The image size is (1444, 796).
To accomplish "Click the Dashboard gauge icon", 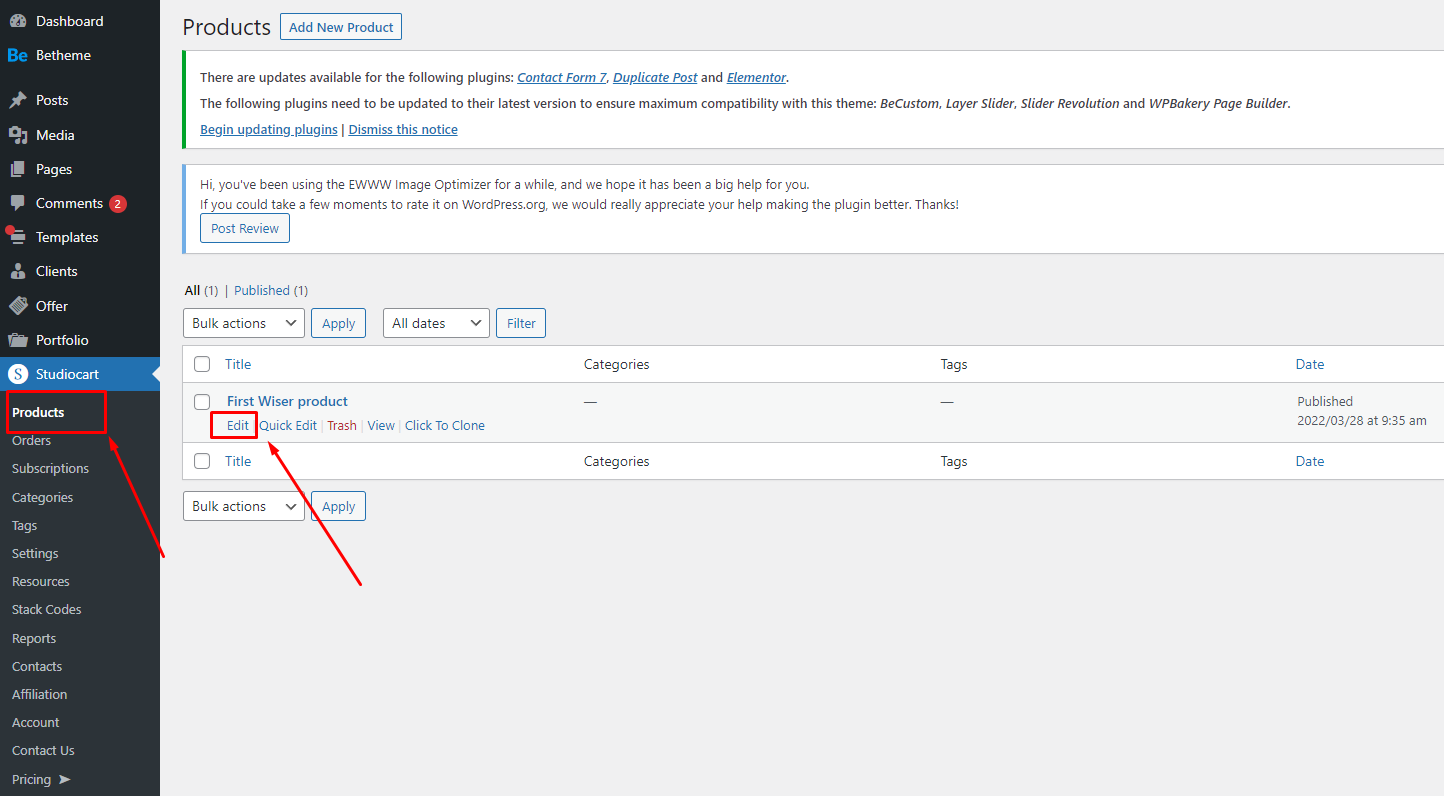I will (17, 21).
